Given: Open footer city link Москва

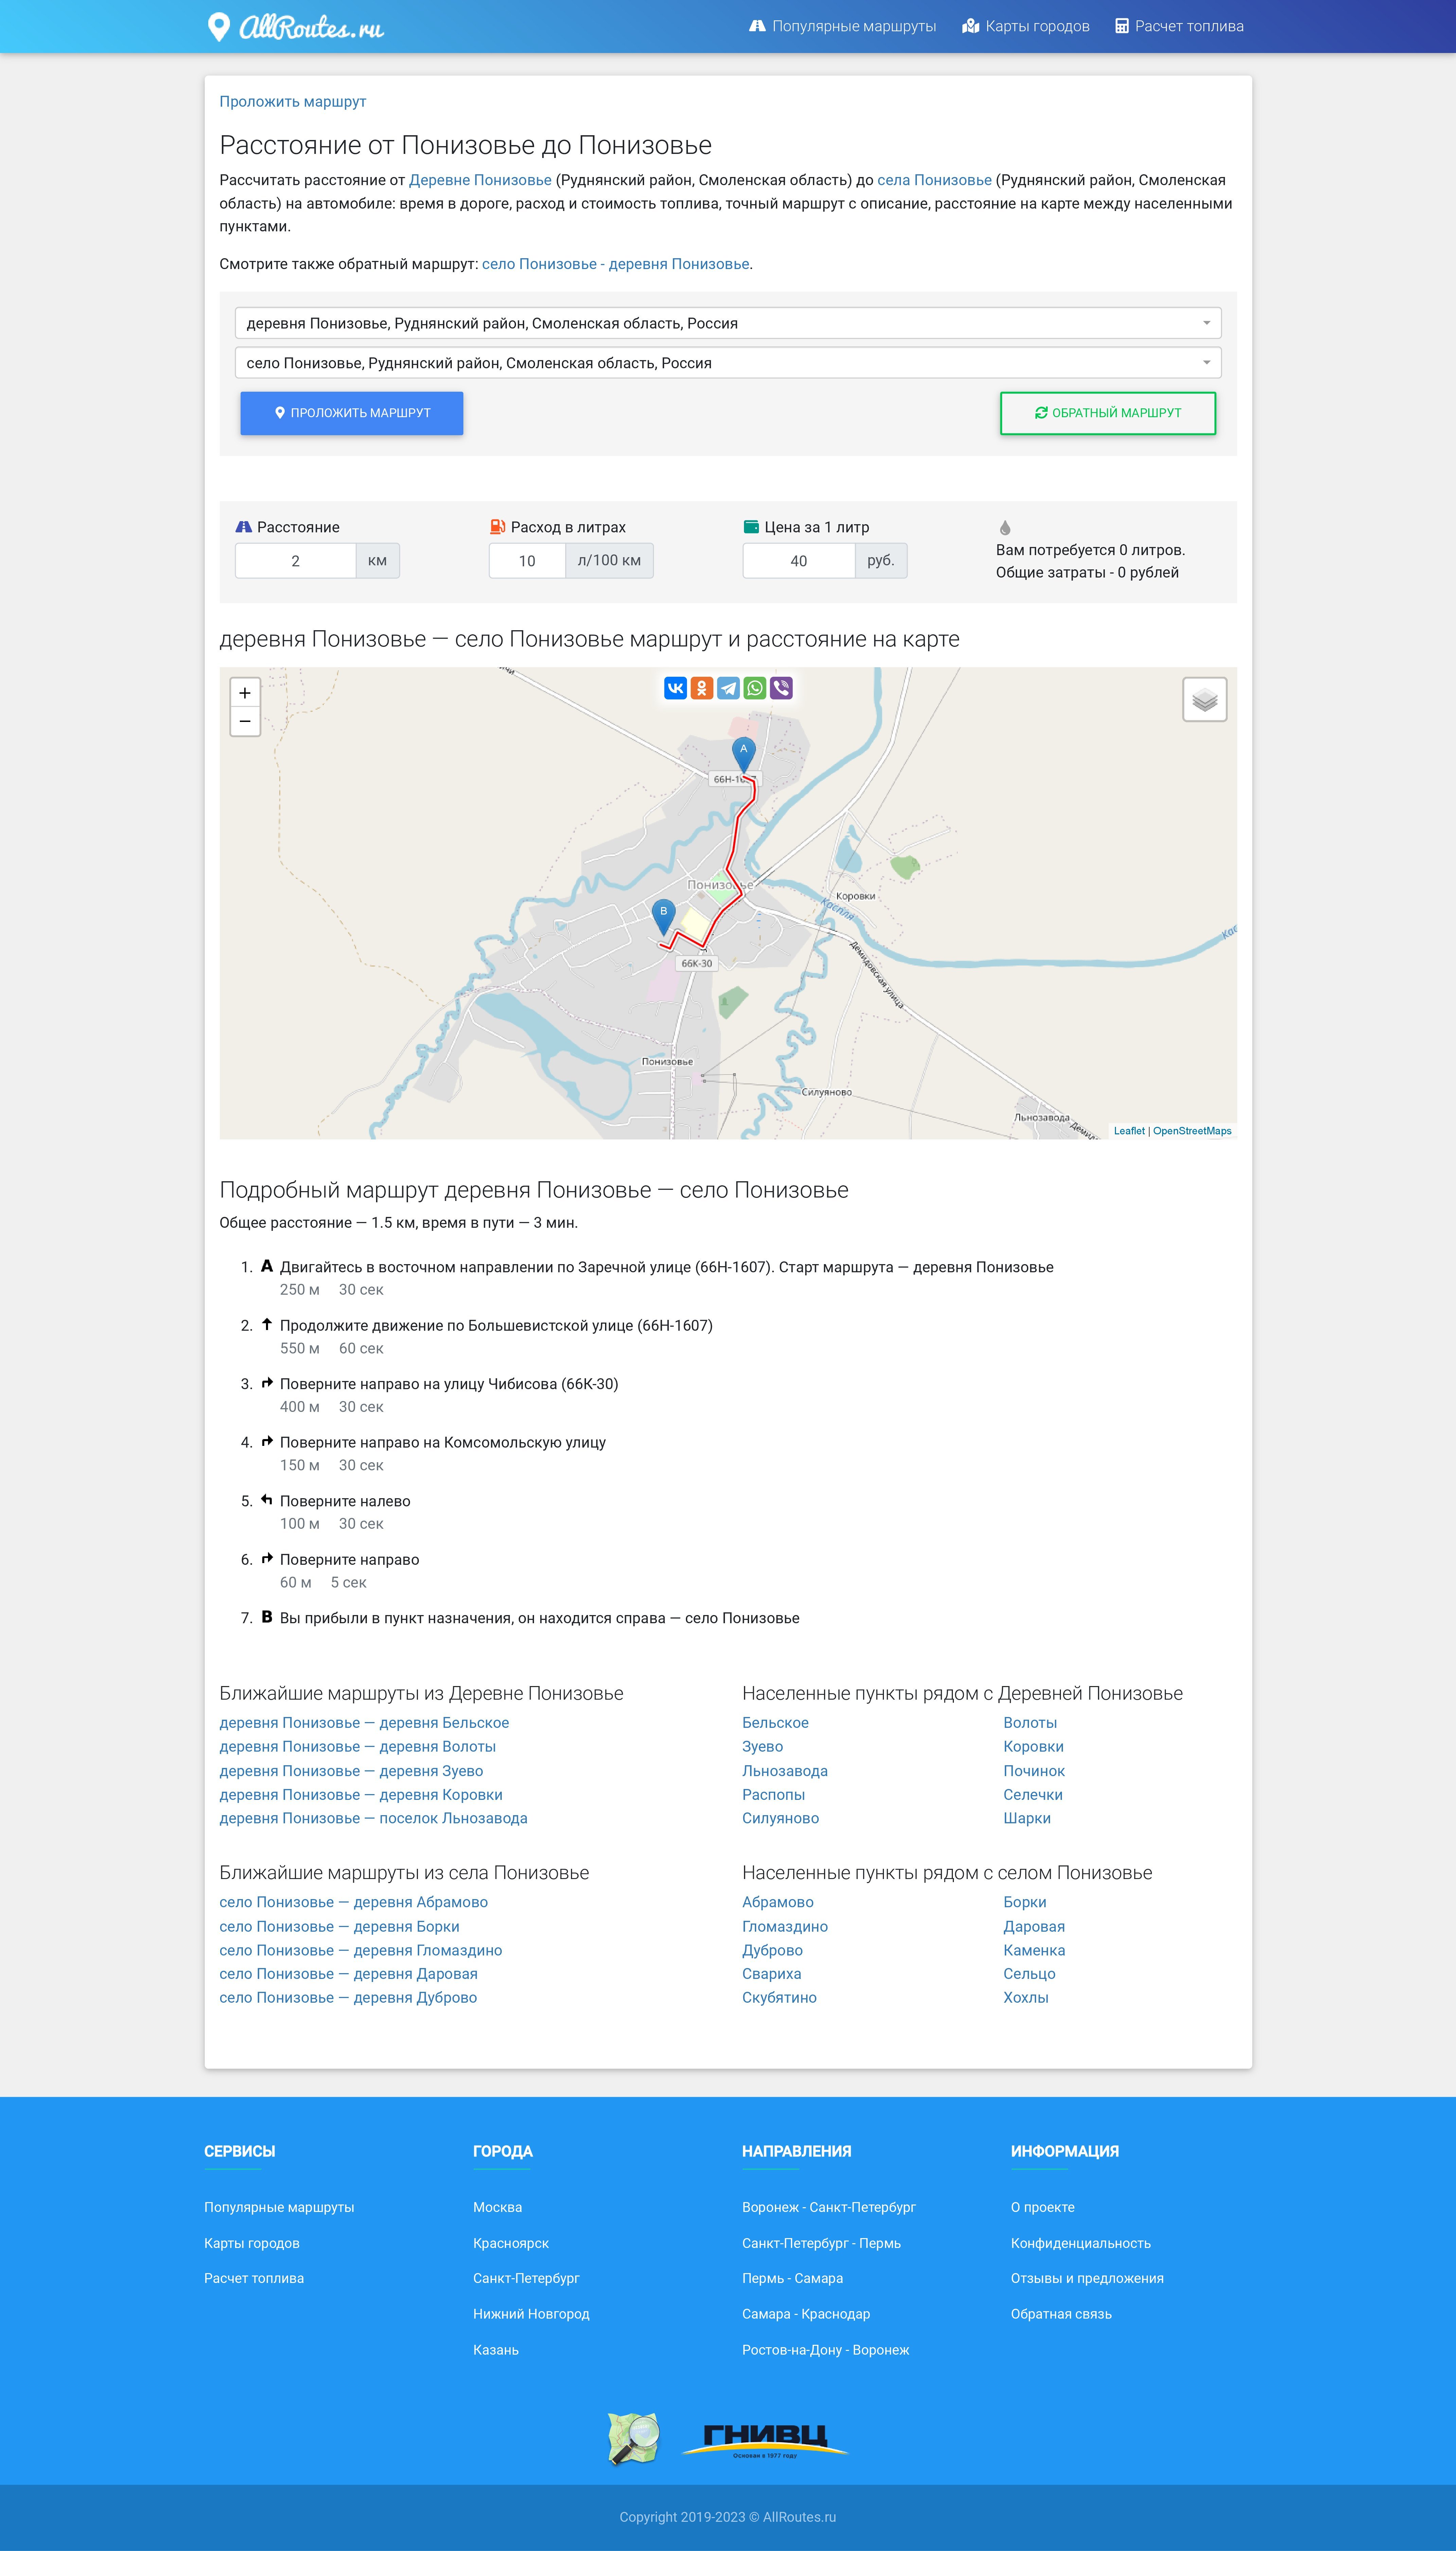Looking at the screenshot, I should pyautogui.click(x=497, y=2207).
